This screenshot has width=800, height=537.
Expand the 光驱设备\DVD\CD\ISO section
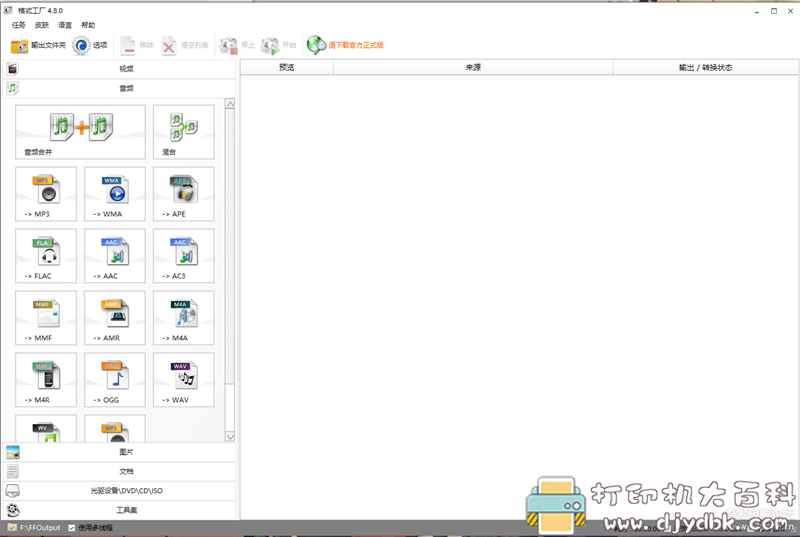pyautogui.click(x=120, y=491)
